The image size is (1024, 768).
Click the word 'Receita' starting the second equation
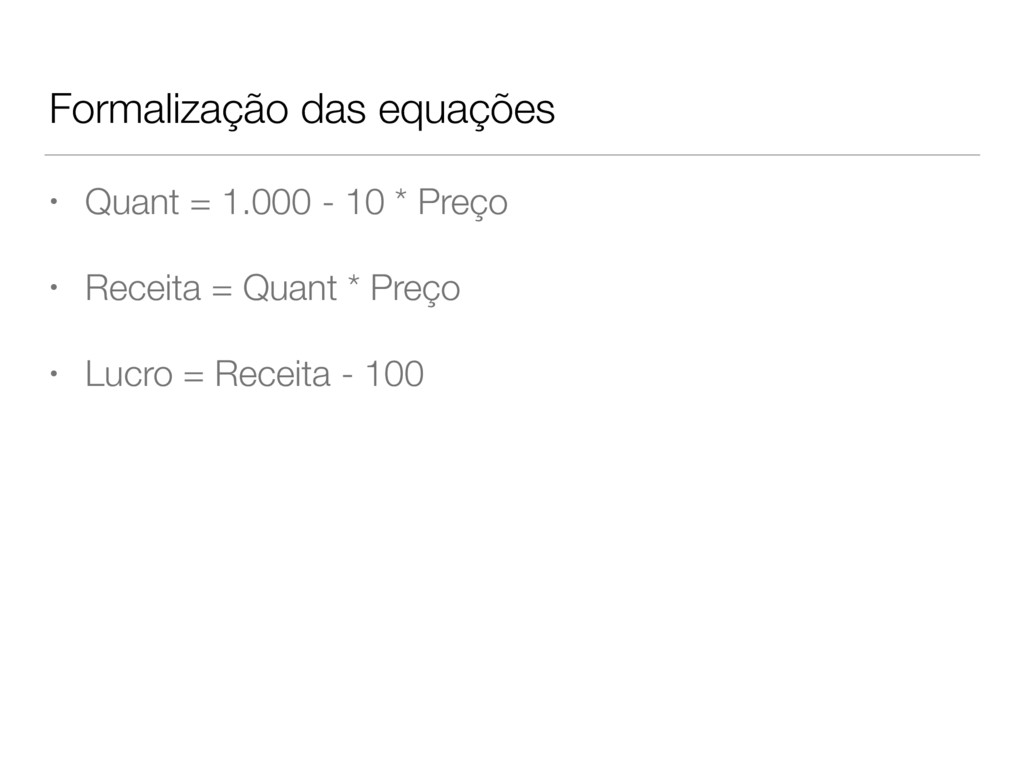pyautogui.click(x=142, y=288)
